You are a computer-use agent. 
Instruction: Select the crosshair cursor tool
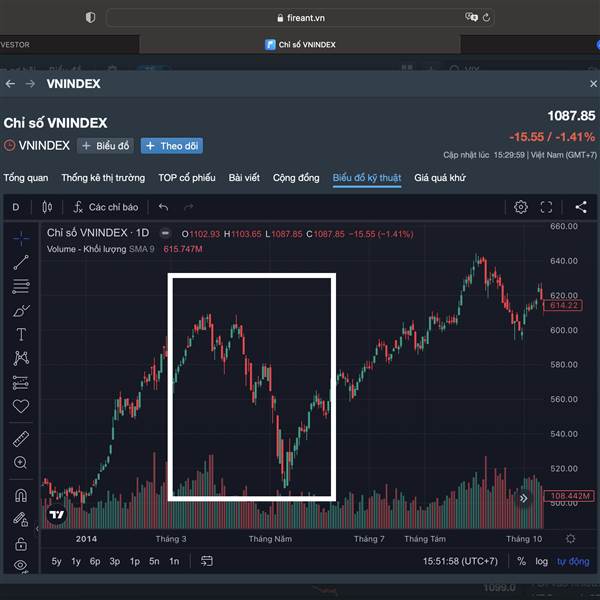pyautogui.click(x=21, y=238)
